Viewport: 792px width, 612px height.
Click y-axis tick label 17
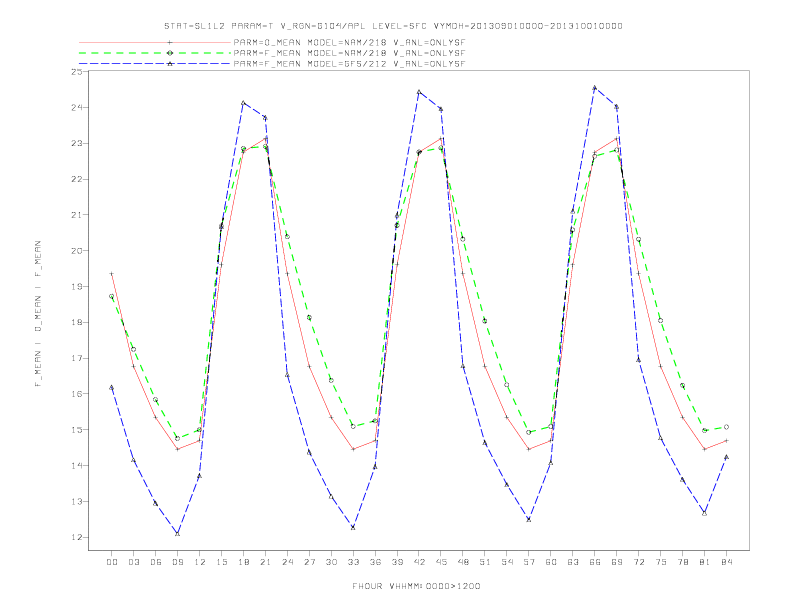click(77, 359)
